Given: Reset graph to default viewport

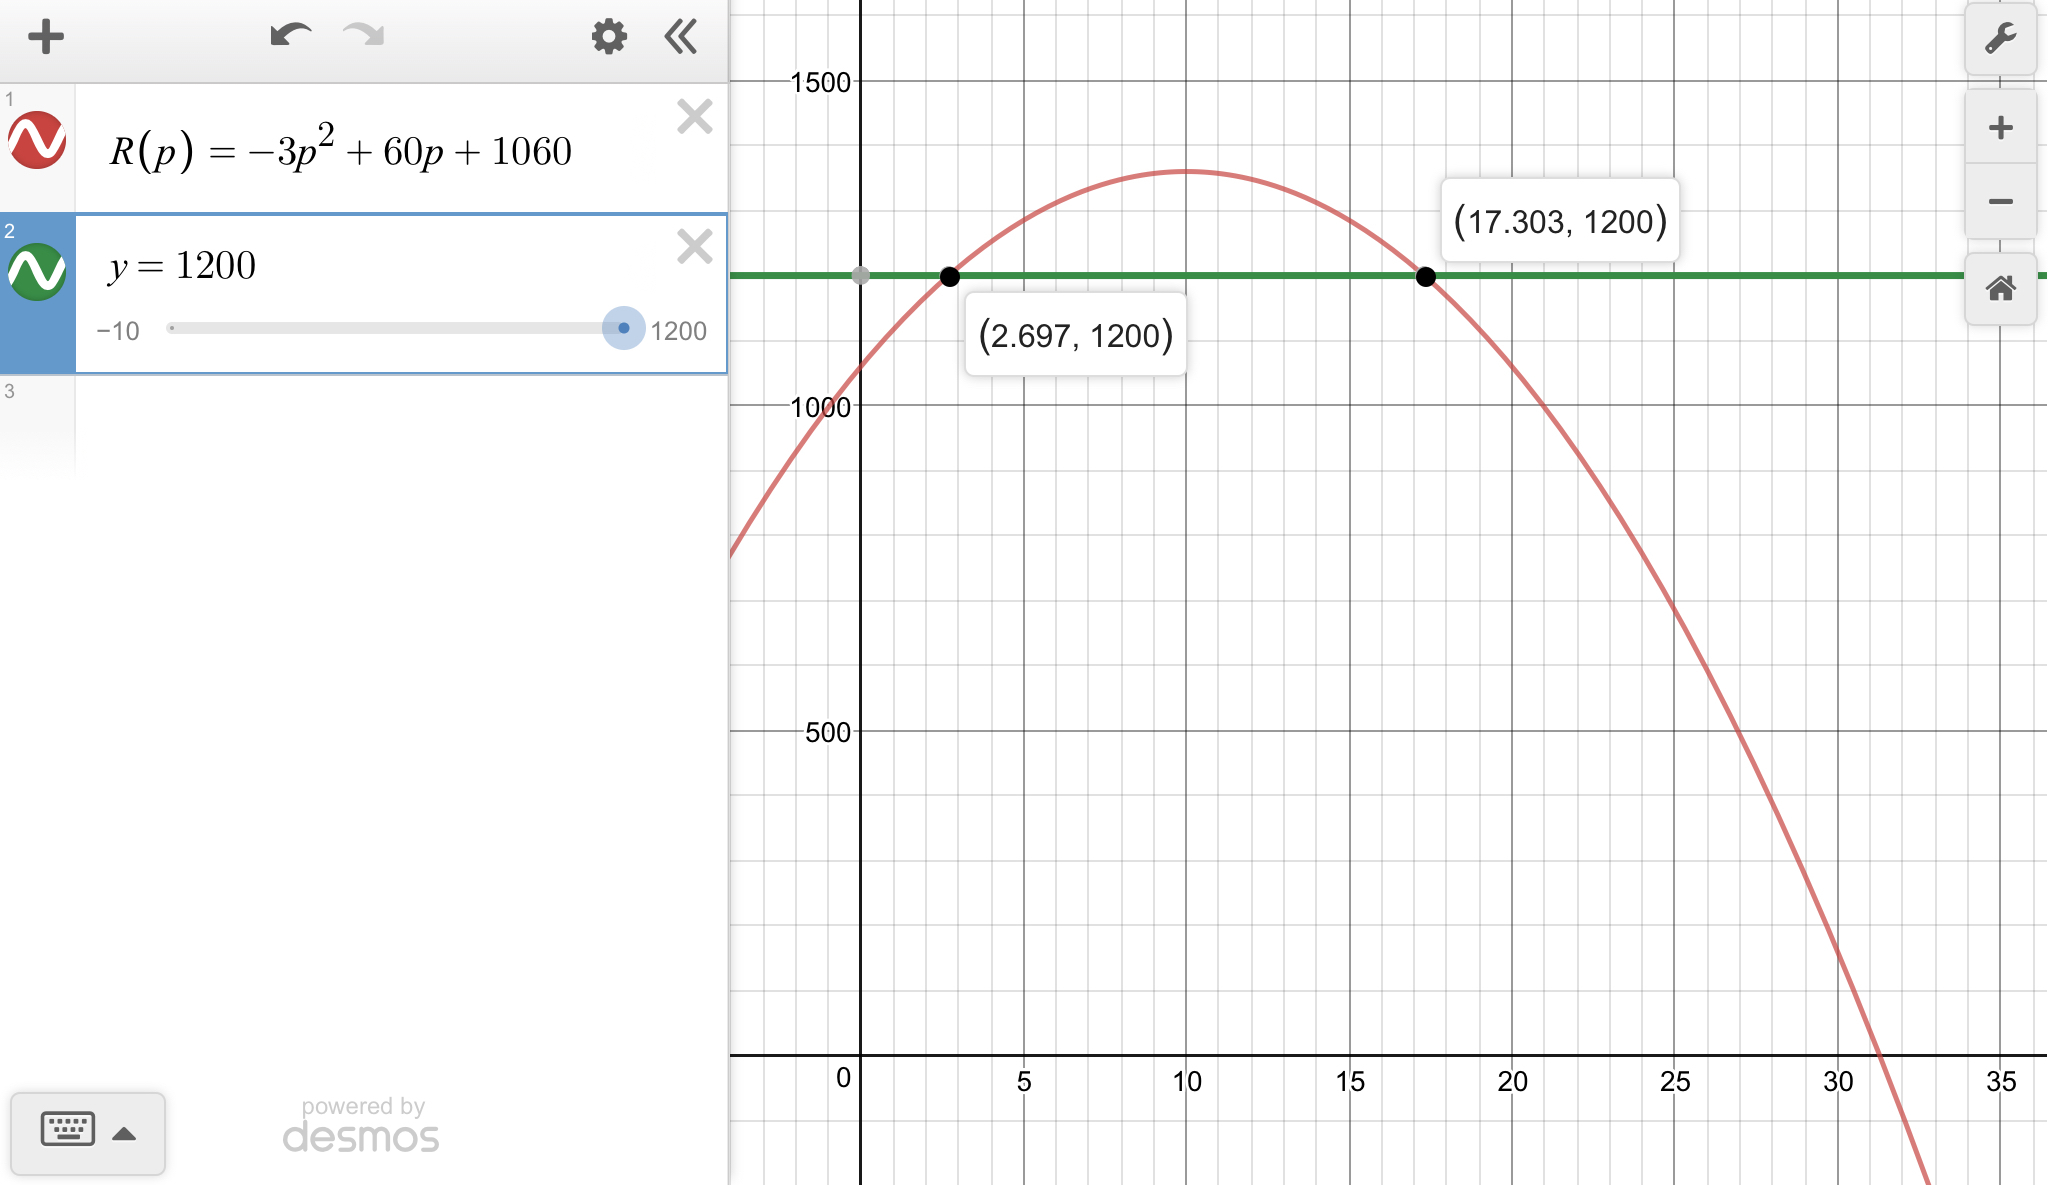Looking at the screenshot, I should (x=2000, y=289).
